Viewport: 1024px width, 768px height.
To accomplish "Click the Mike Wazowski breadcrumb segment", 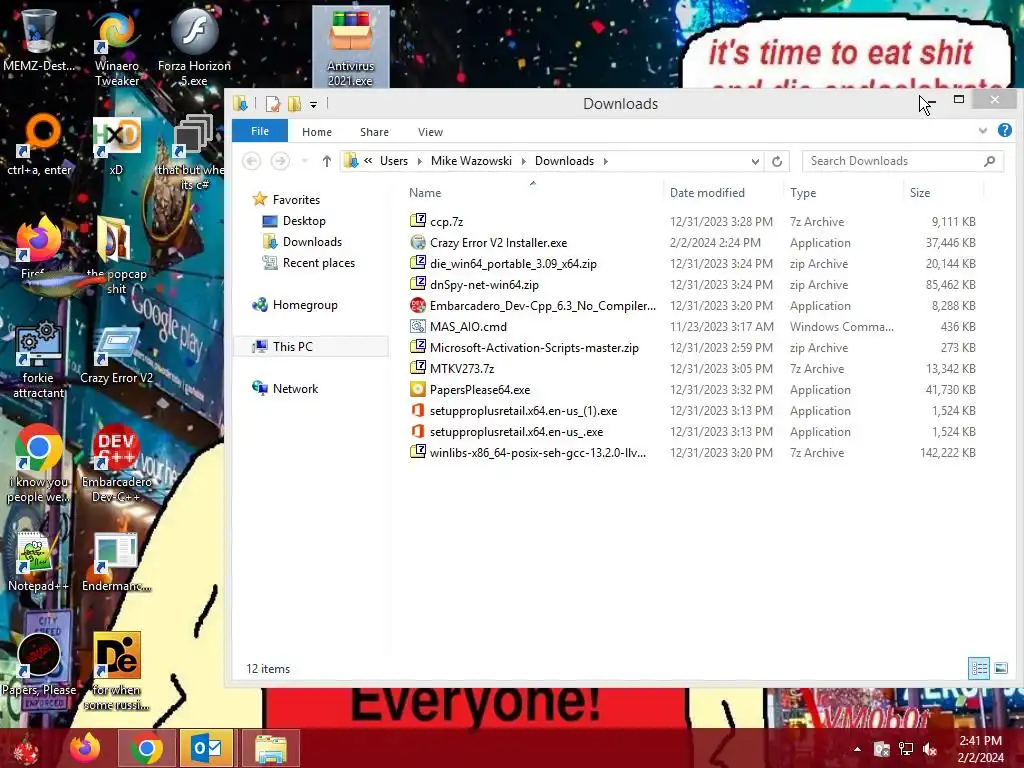I will click(472, 161).
